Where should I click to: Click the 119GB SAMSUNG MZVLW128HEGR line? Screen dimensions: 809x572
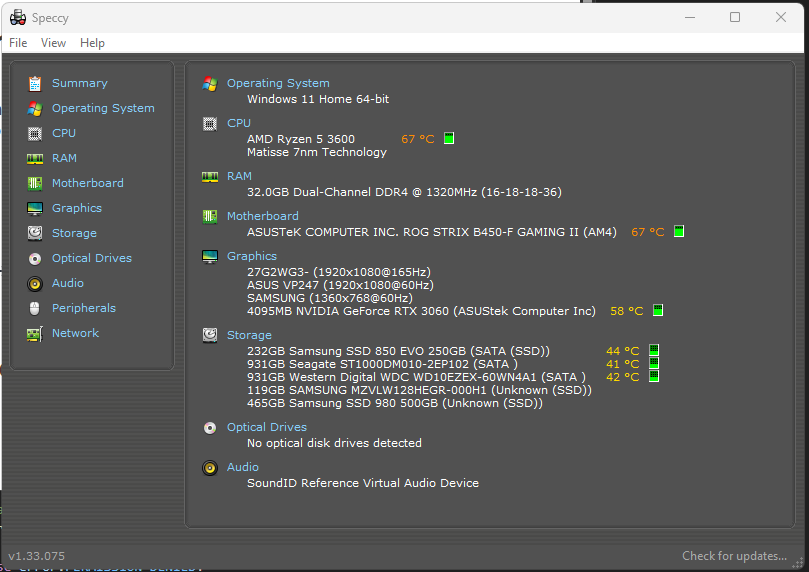click(419, 390)
